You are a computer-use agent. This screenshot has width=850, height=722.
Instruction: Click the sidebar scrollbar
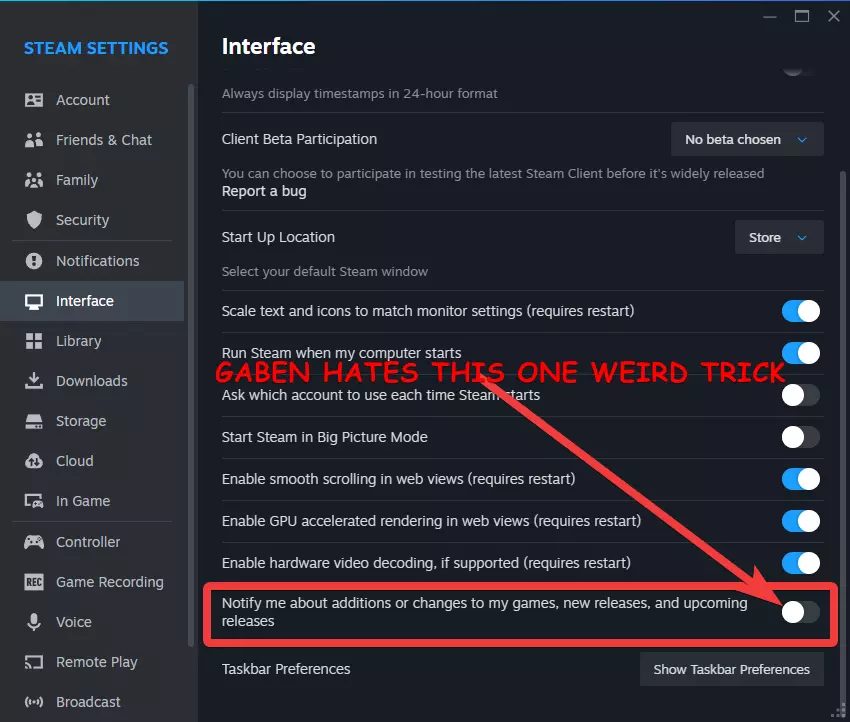pos(190,365)
